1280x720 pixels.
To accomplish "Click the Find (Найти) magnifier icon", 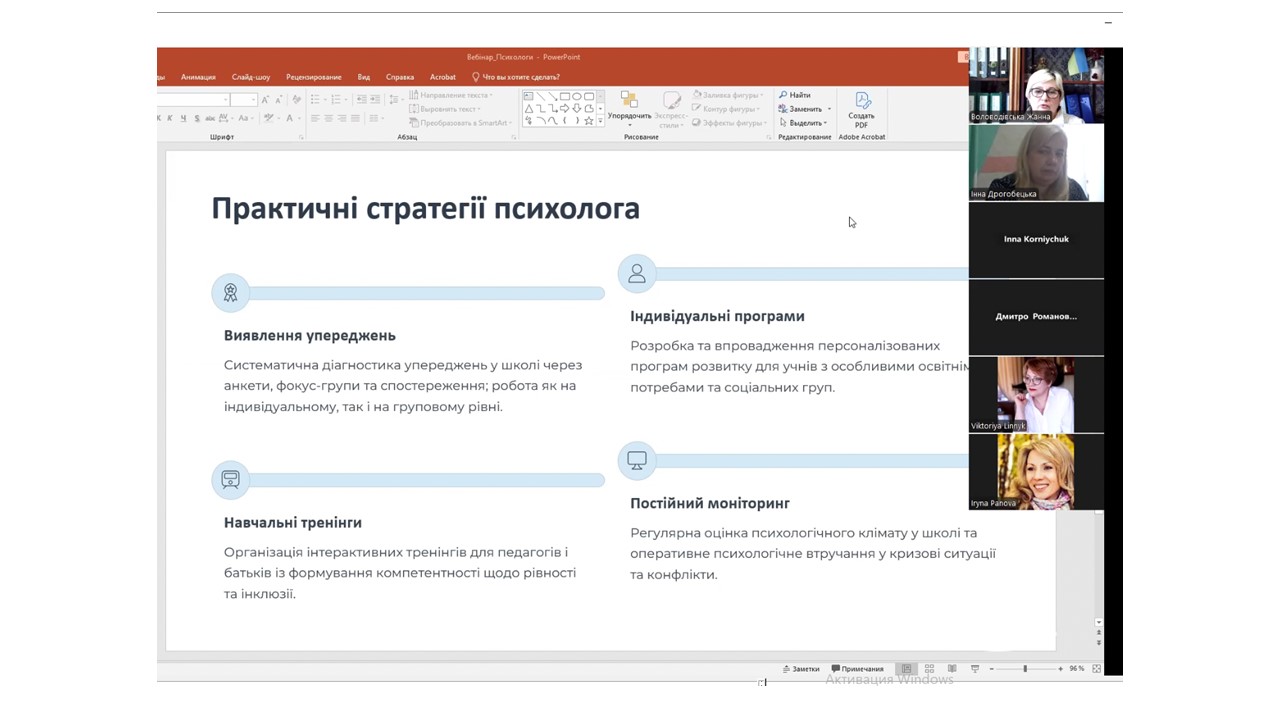I will (784, 95).
